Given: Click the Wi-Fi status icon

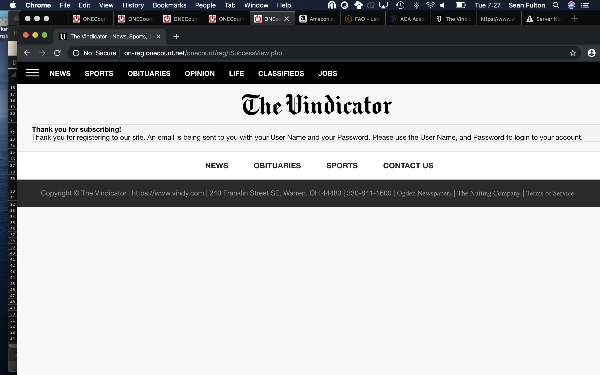Looking at the screenshot, I should click(x=430, y=5).
